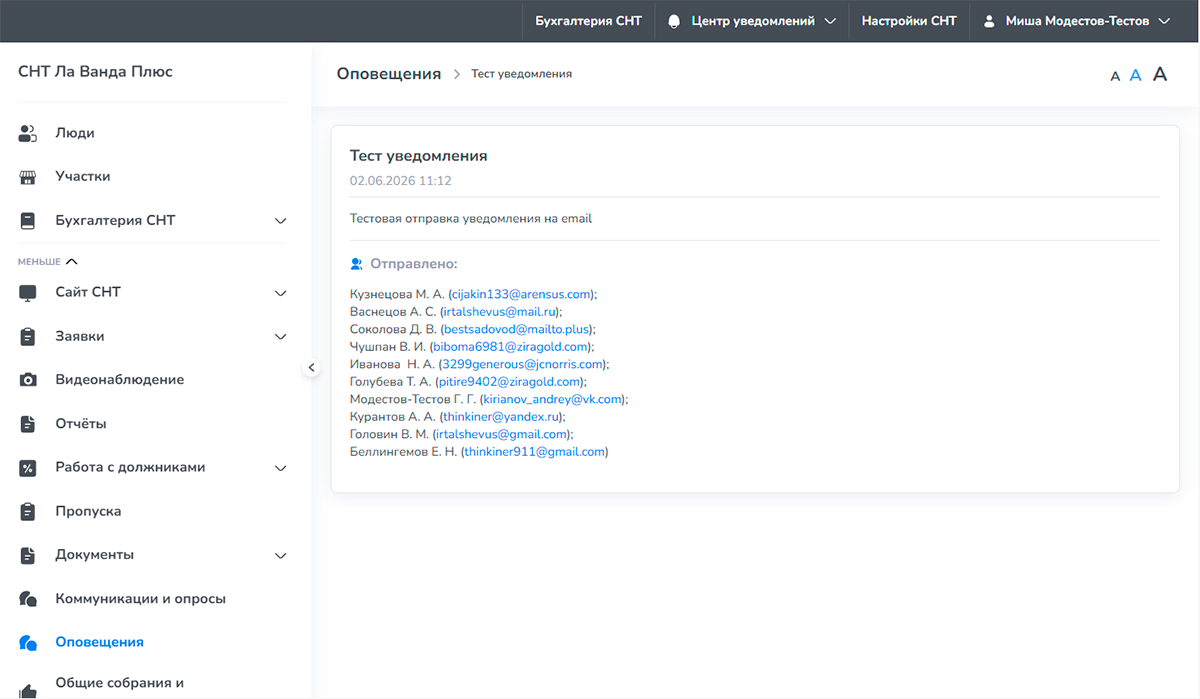Click the Оповещения breadcrumb link
The height and width of the screenshot is (699, 1200).
click(389, 74)
